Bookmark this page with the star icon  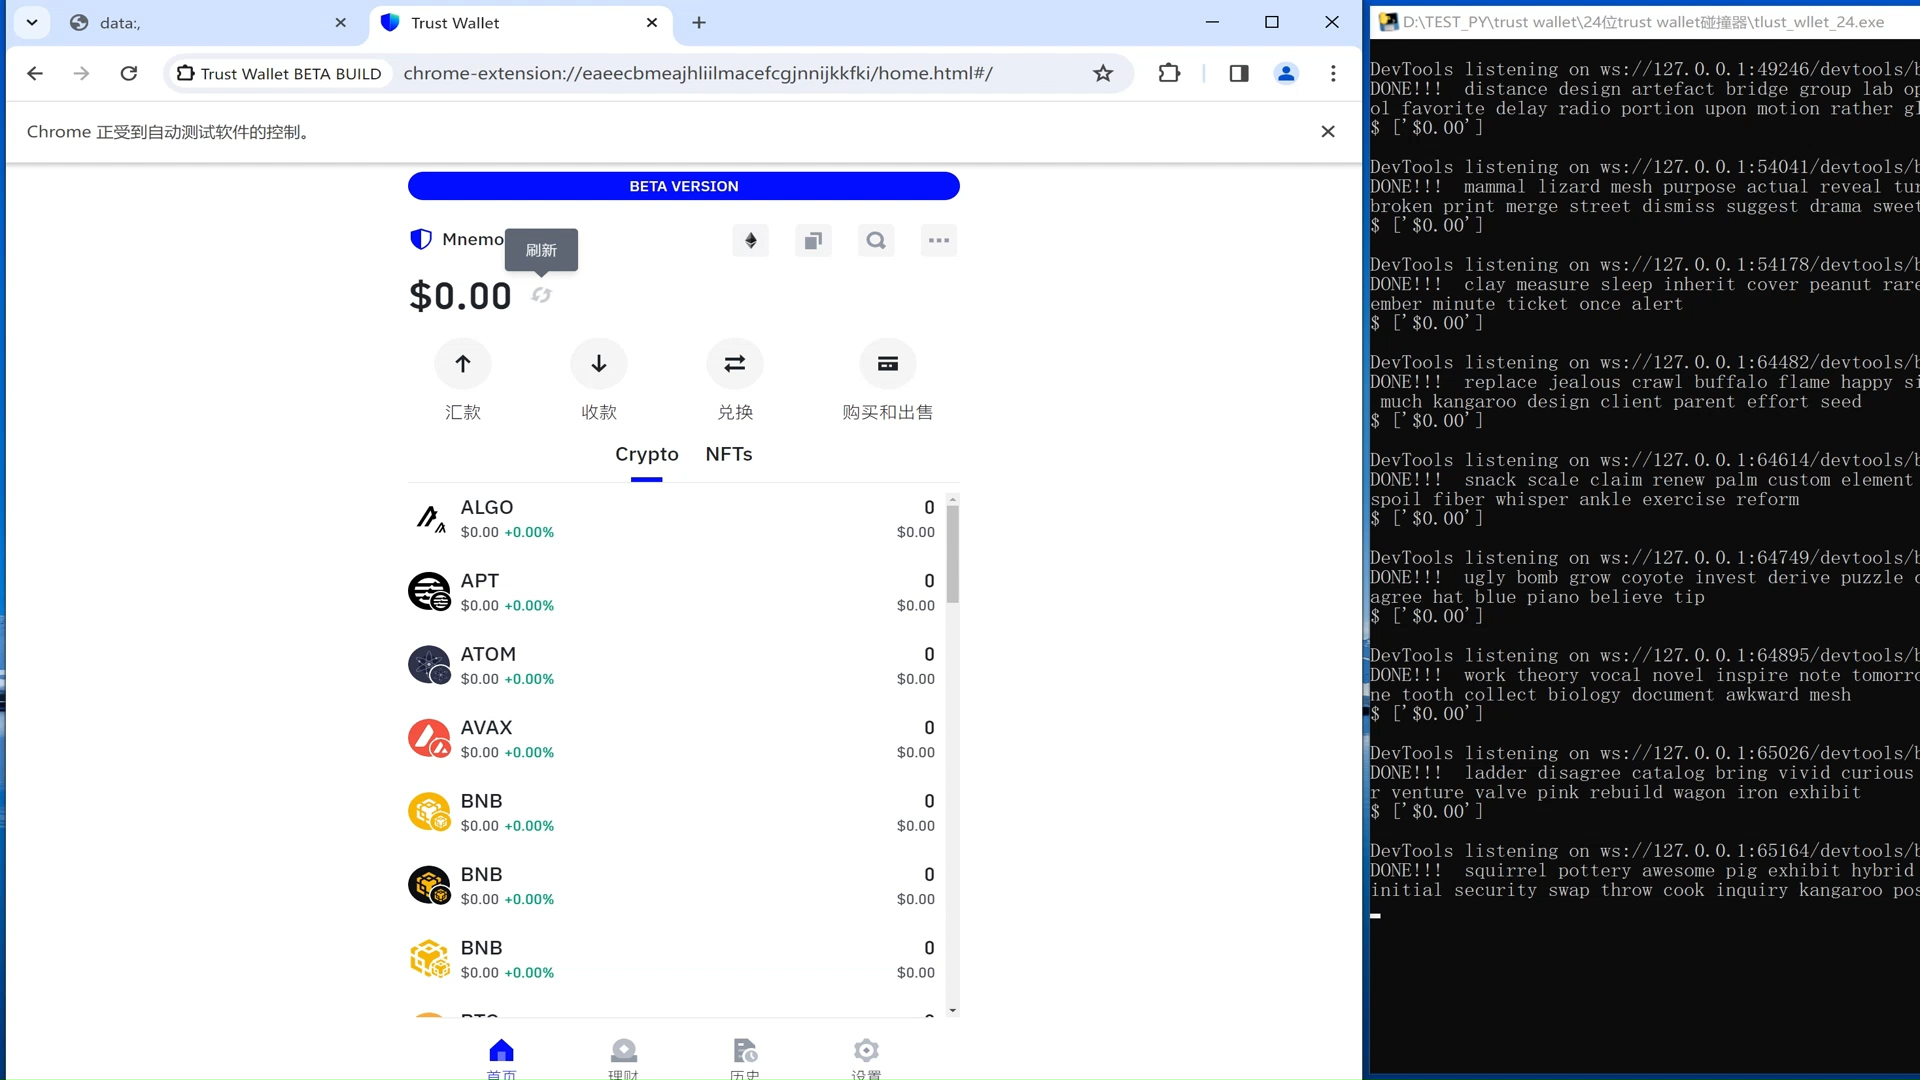pyautogui.click(x=1103, y=73)
